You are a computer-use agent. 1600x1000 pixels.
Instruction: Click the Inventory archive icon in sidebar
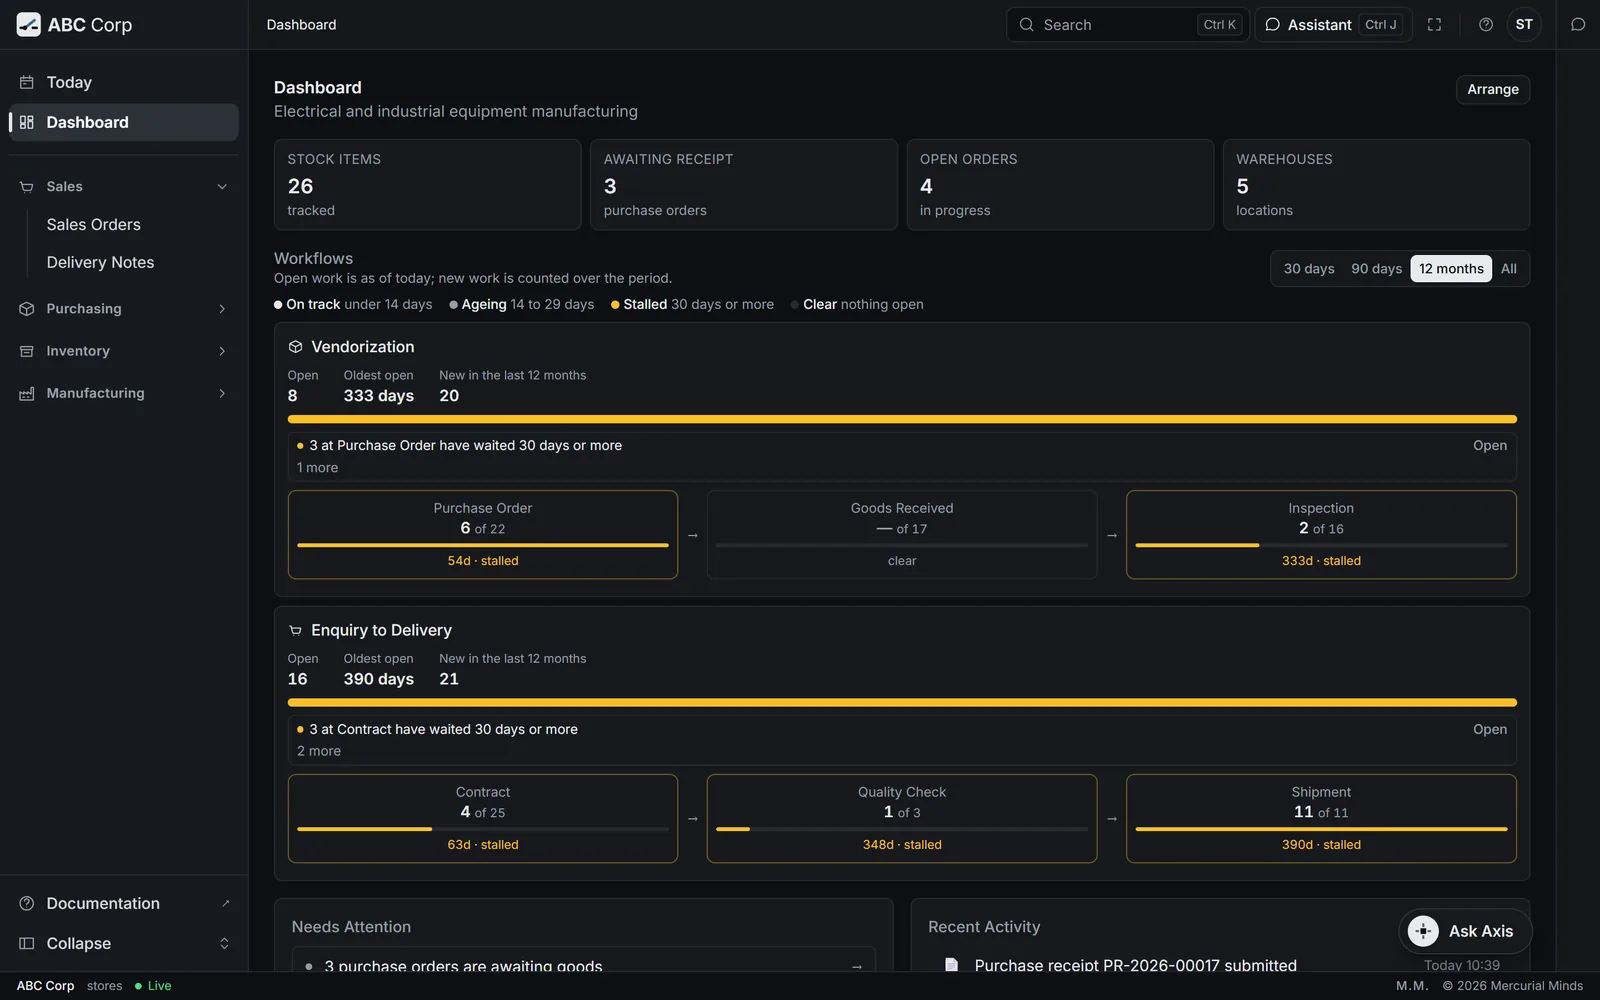(x=27, y=351)
